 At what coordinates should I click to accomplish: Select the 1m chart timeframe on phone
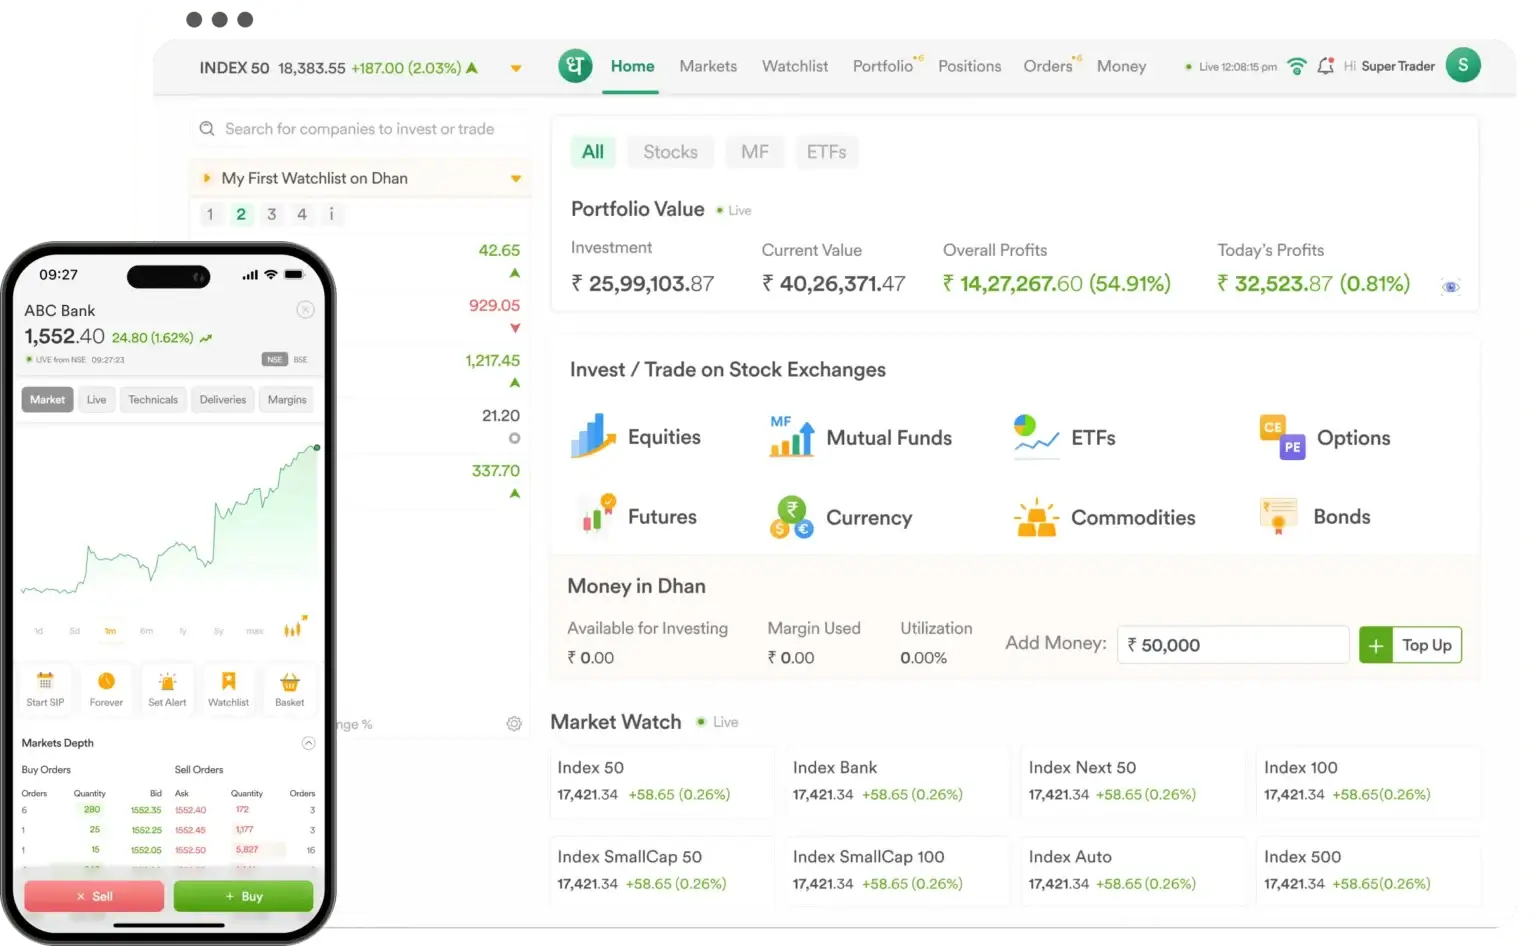tap(110, 631)
